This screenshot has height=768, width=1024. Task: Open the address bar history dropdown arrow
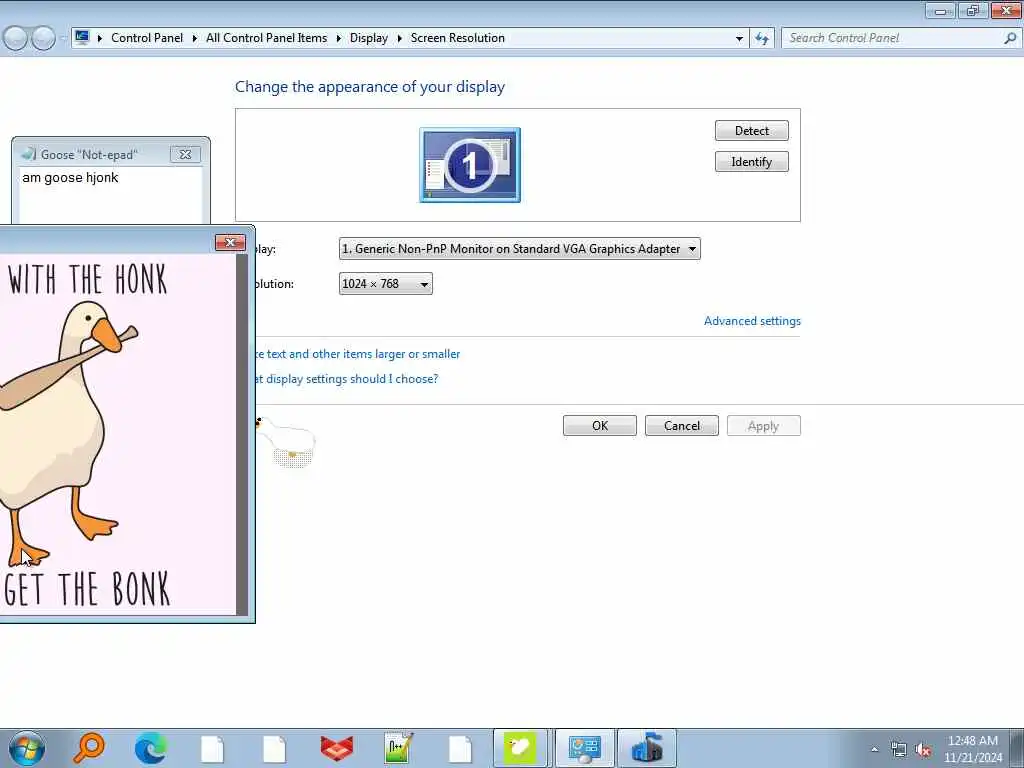[x=739, y=39]
